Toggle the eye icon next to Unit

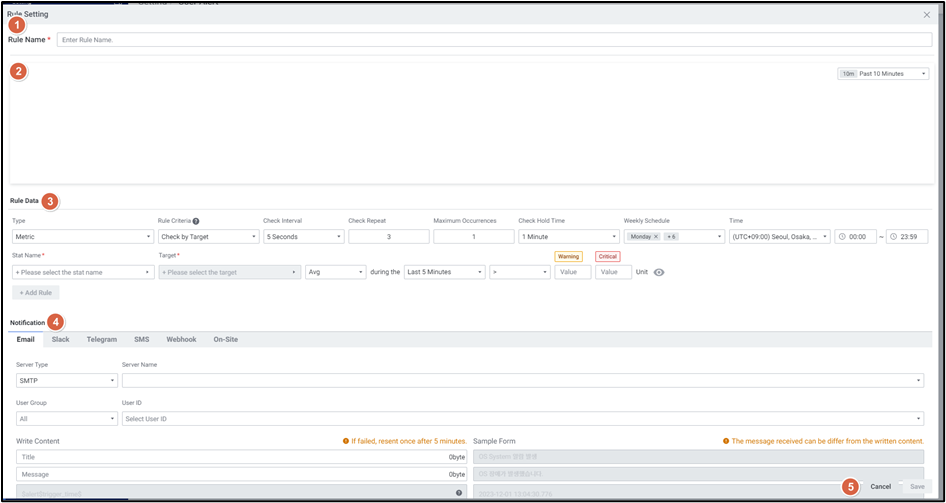click(x=659, y=272)
